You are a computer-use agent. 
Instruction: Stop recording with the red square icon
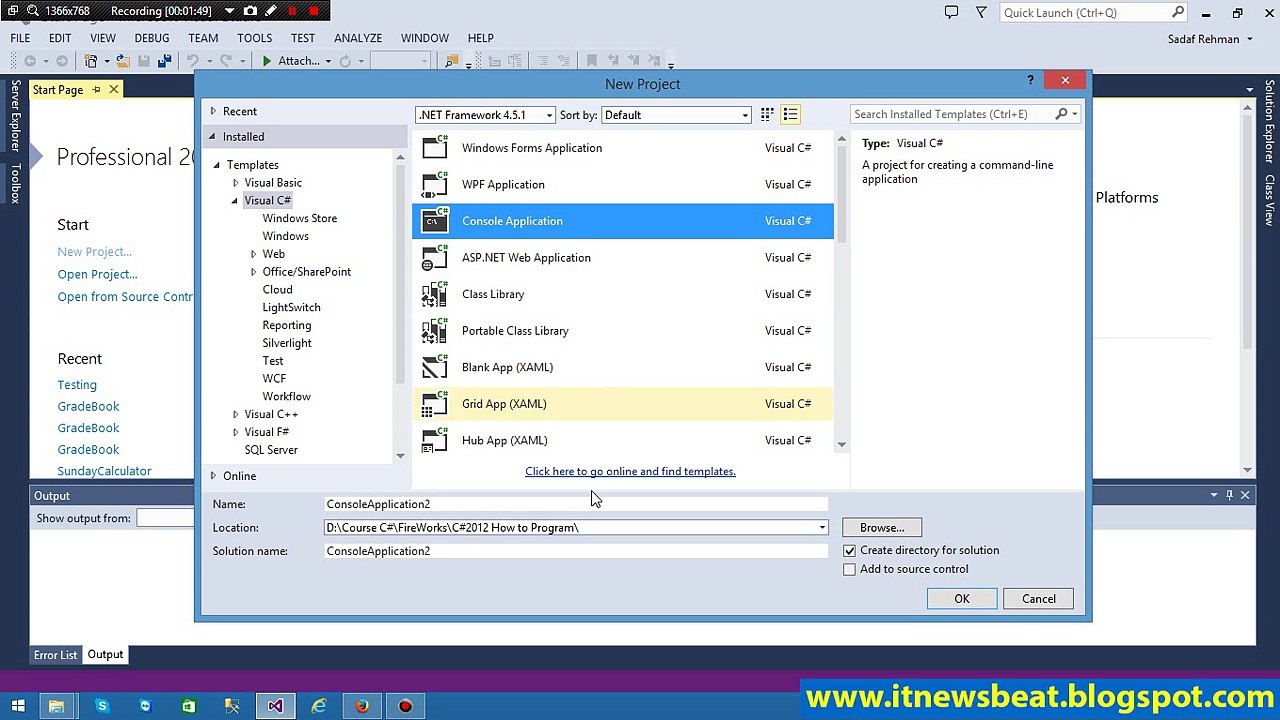tap(314, 11)
